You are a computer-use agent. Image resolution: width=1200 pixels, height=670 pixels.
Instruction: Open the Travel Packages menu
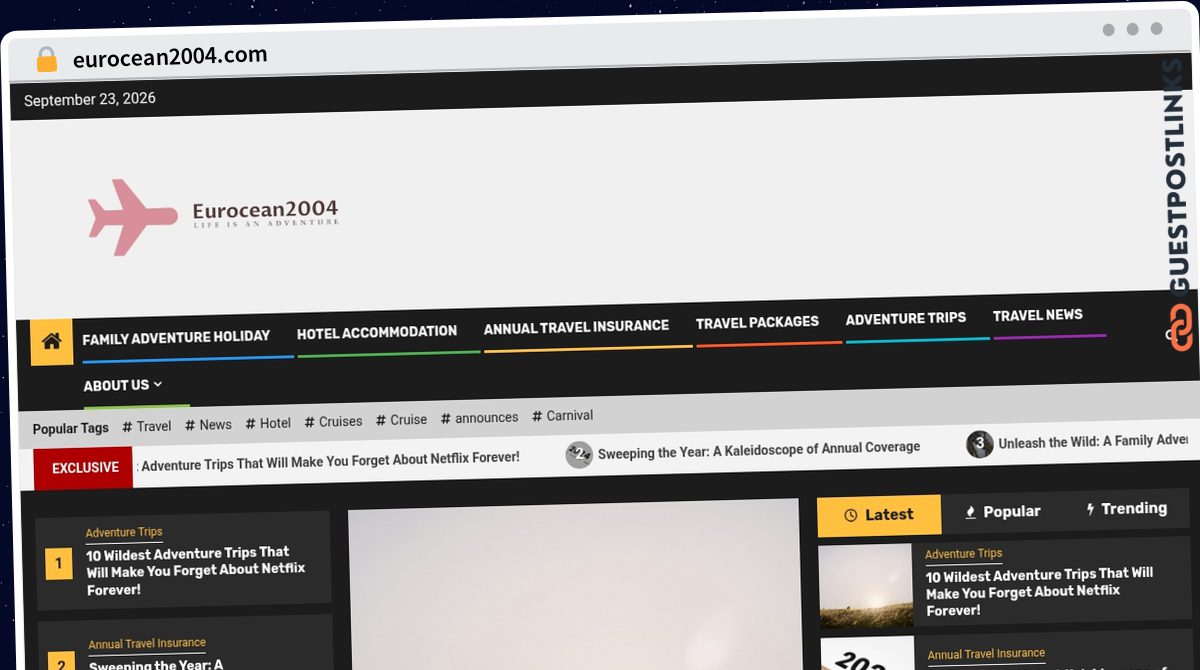(x=757, y=322)
